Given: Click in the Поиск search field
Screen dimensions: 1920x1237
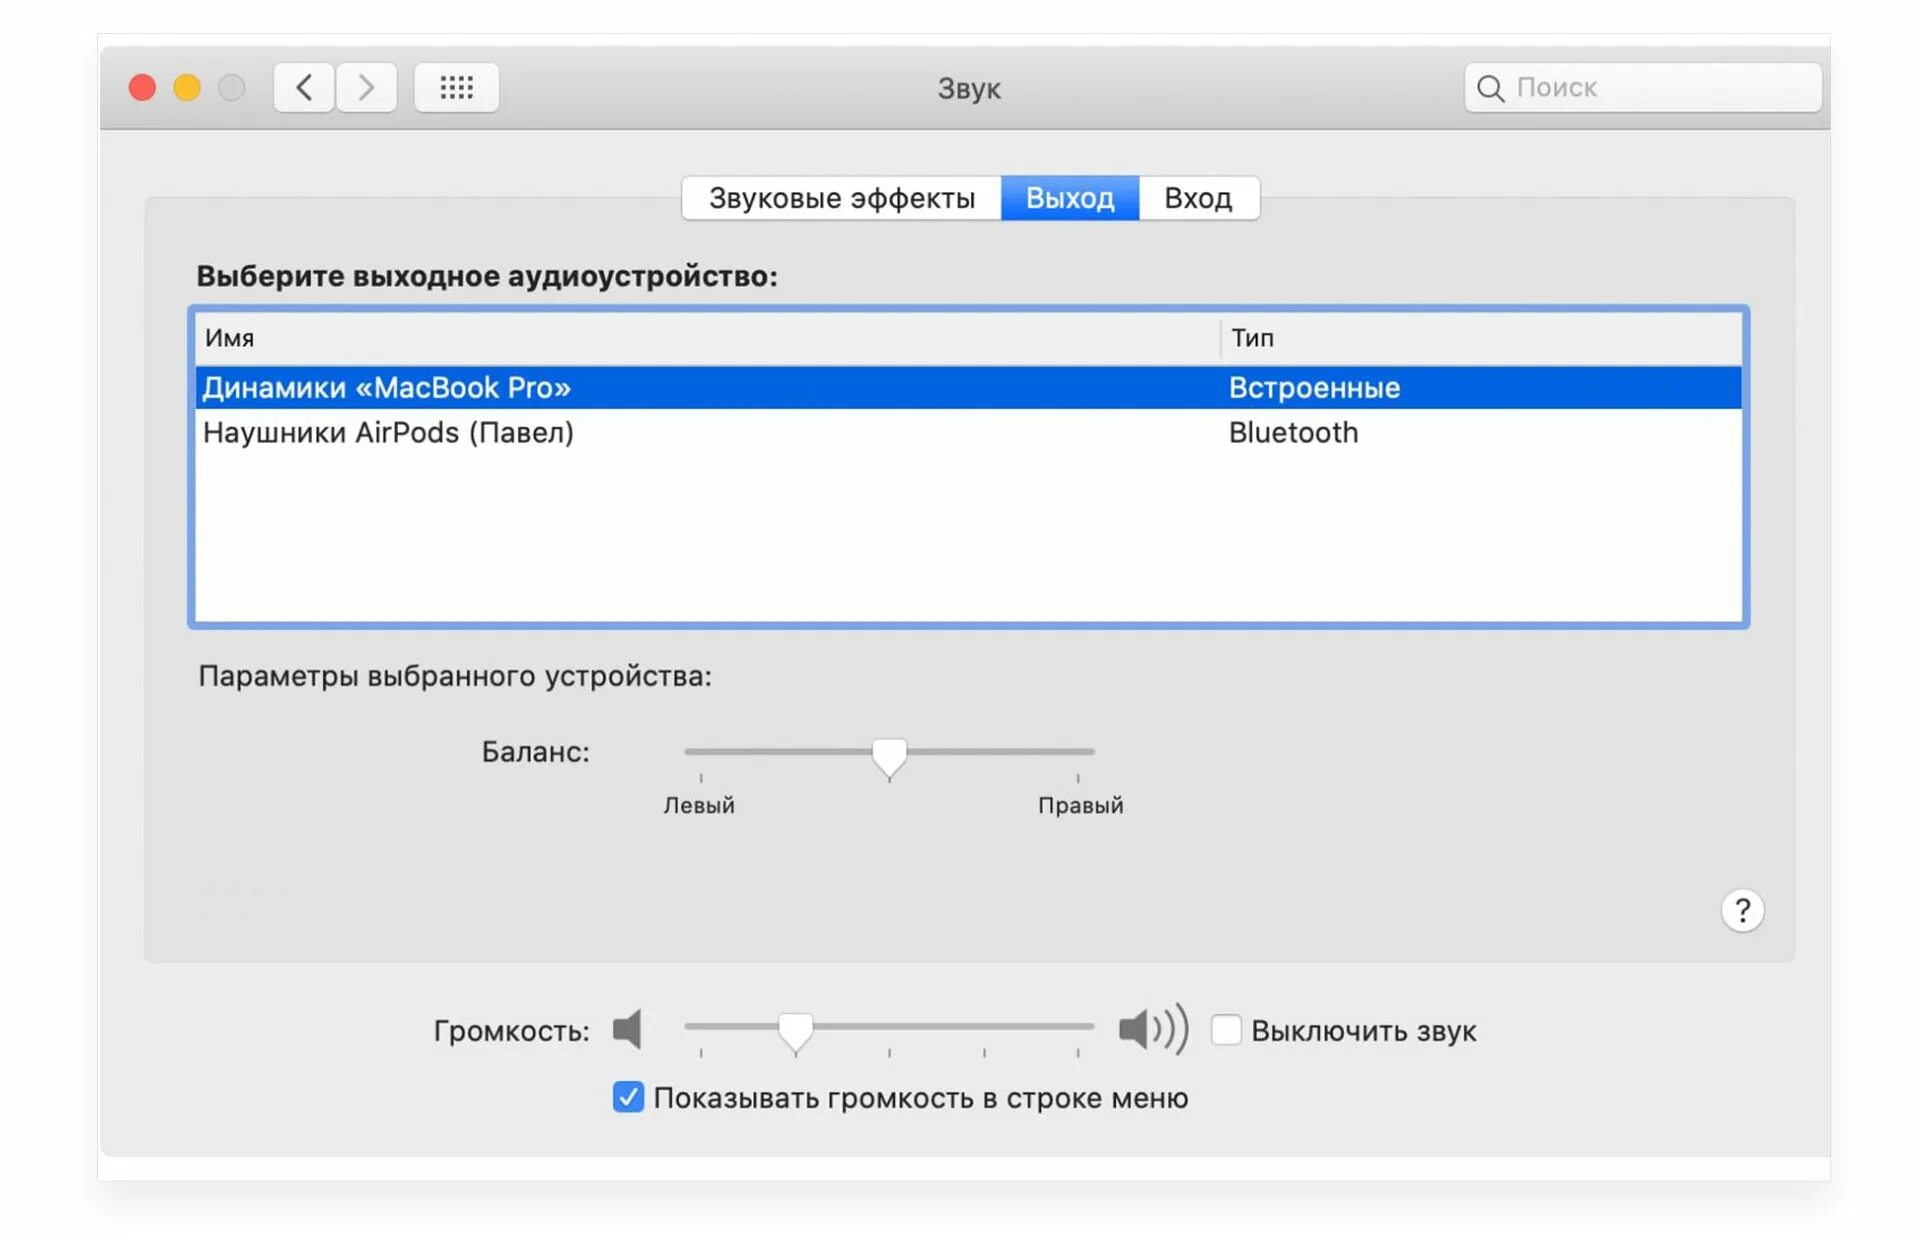Looking at the screenshot, I should (1642, 88).
